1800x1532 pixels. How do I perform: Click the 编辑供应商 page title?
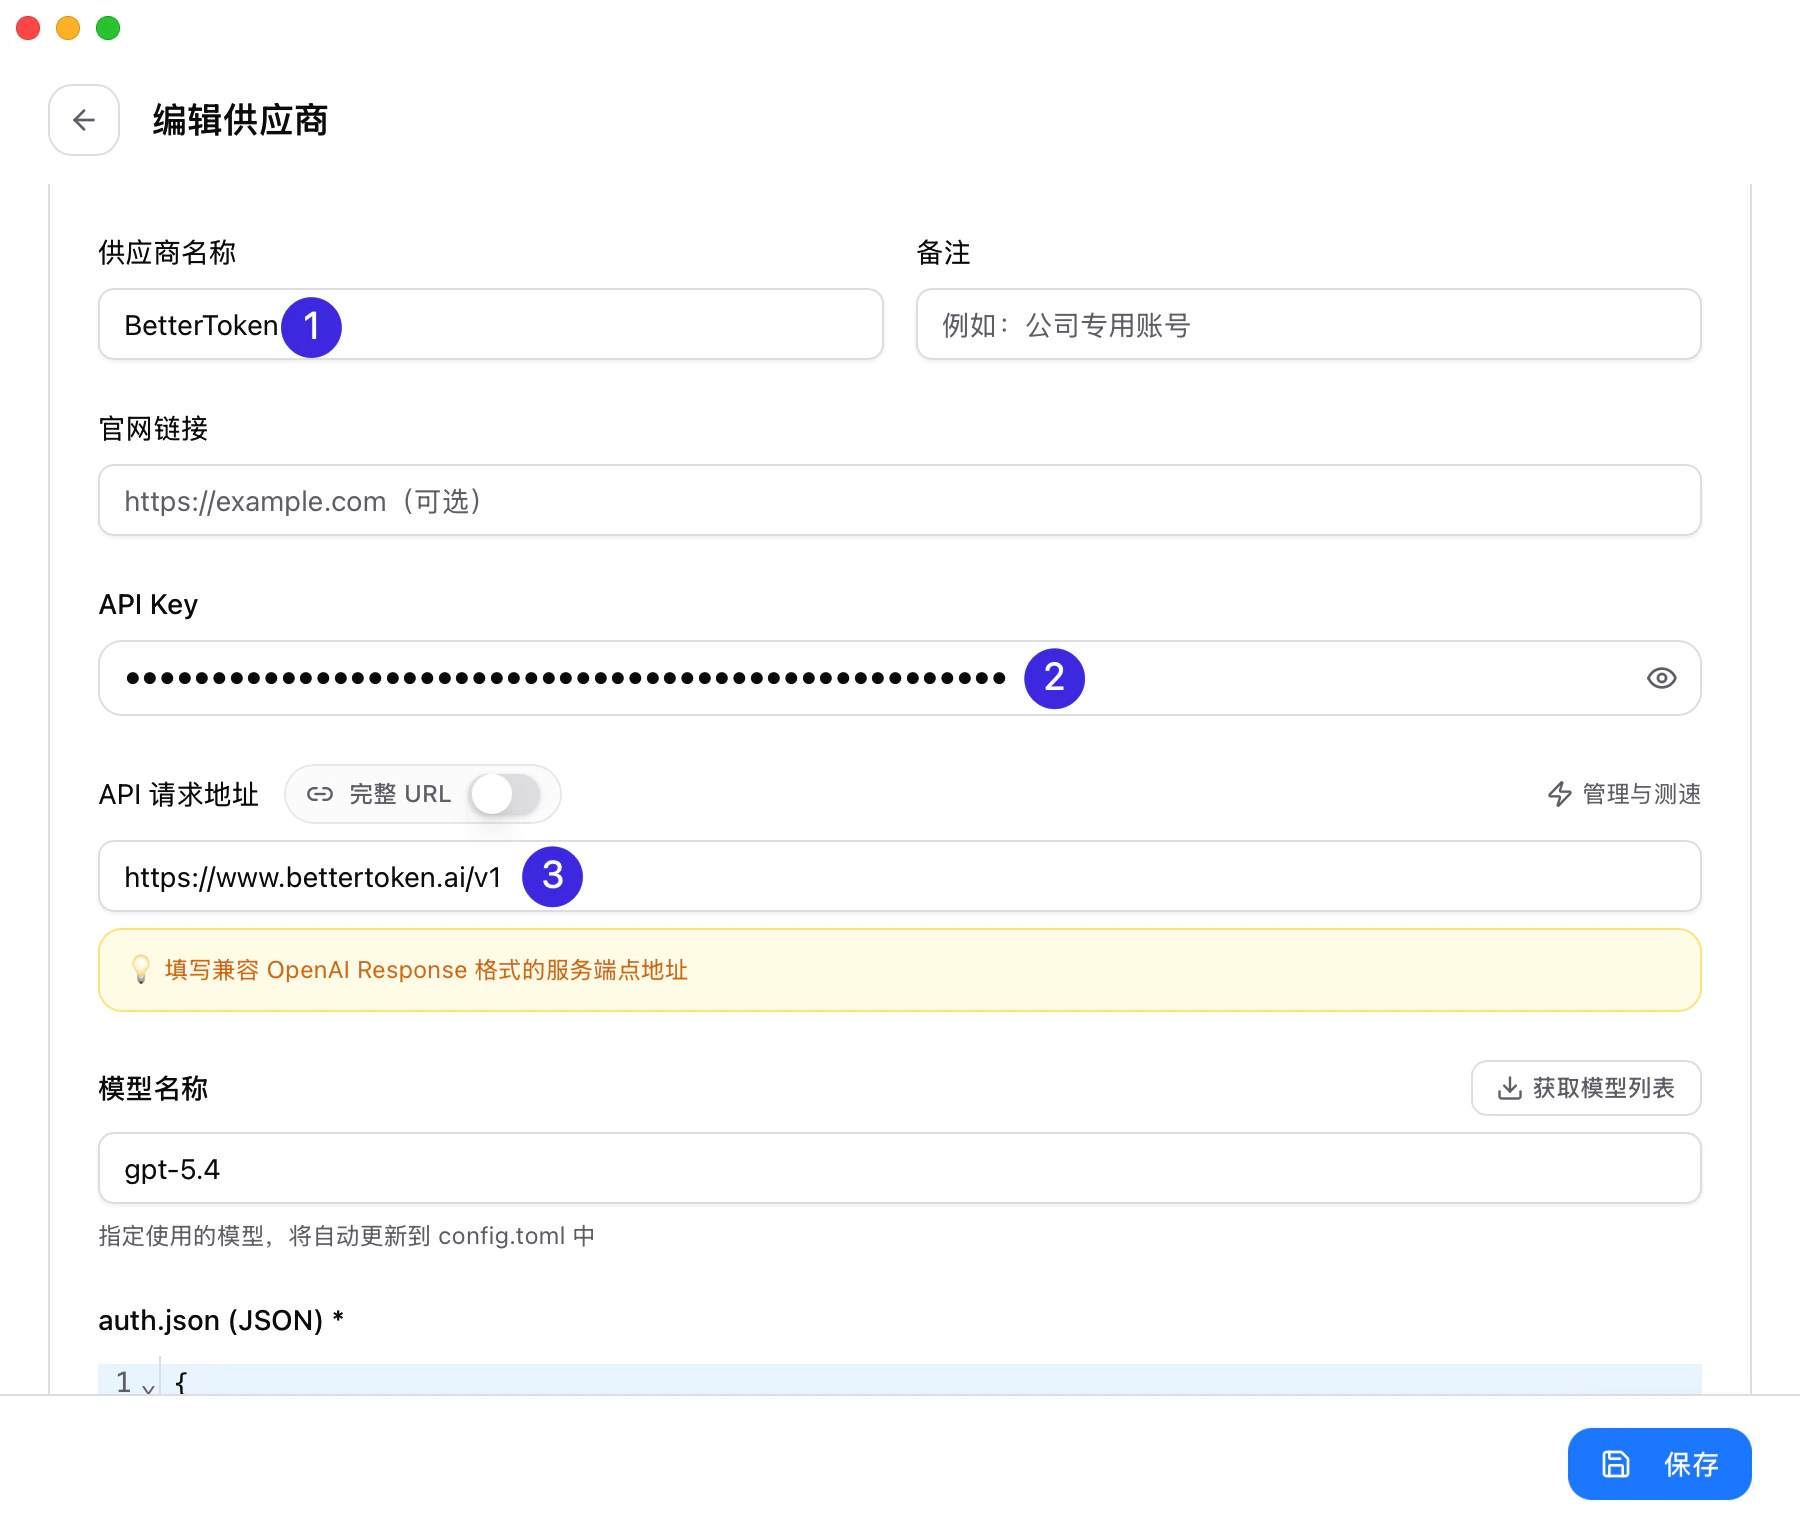pyautogui.click(x=240, y=120)
